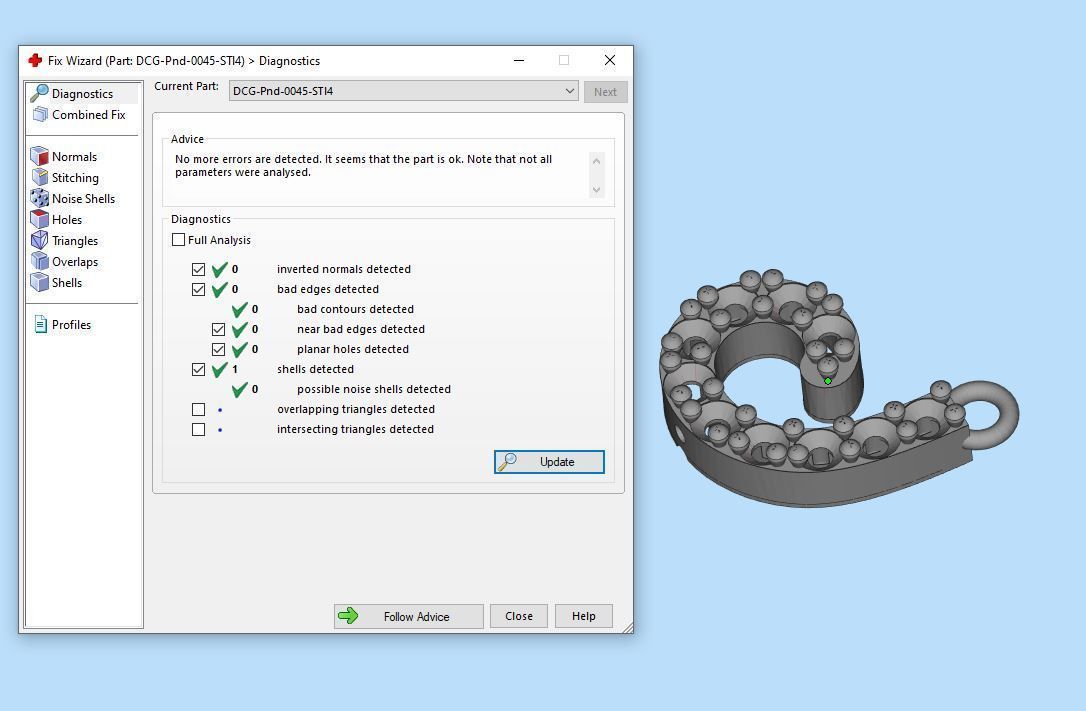Open the Shells page label
Image resolution: width=1086 pixels, height=711 pixels.
pyautogui.click(x=66, y=282)
